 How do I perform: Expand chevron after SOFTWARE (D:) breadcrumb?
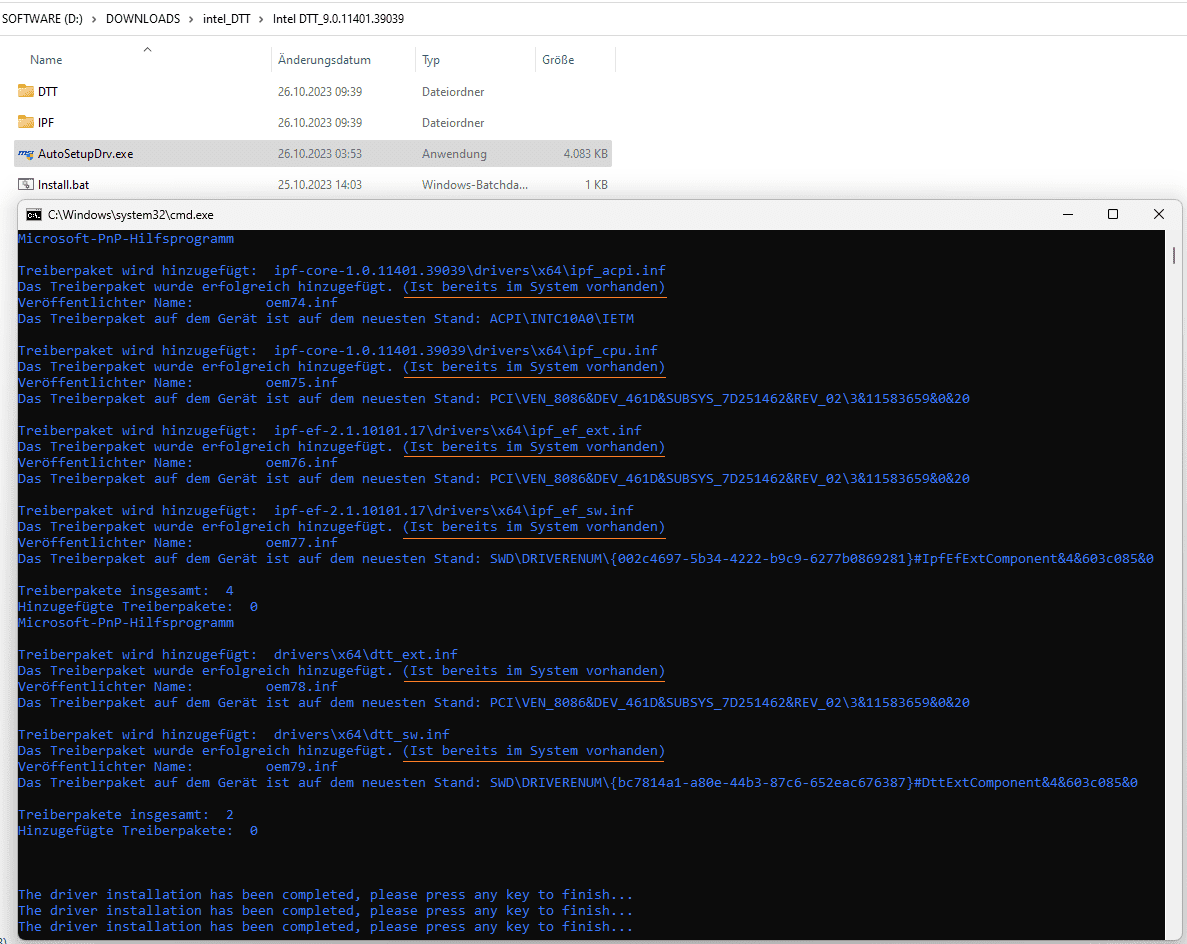click(95, 19)
